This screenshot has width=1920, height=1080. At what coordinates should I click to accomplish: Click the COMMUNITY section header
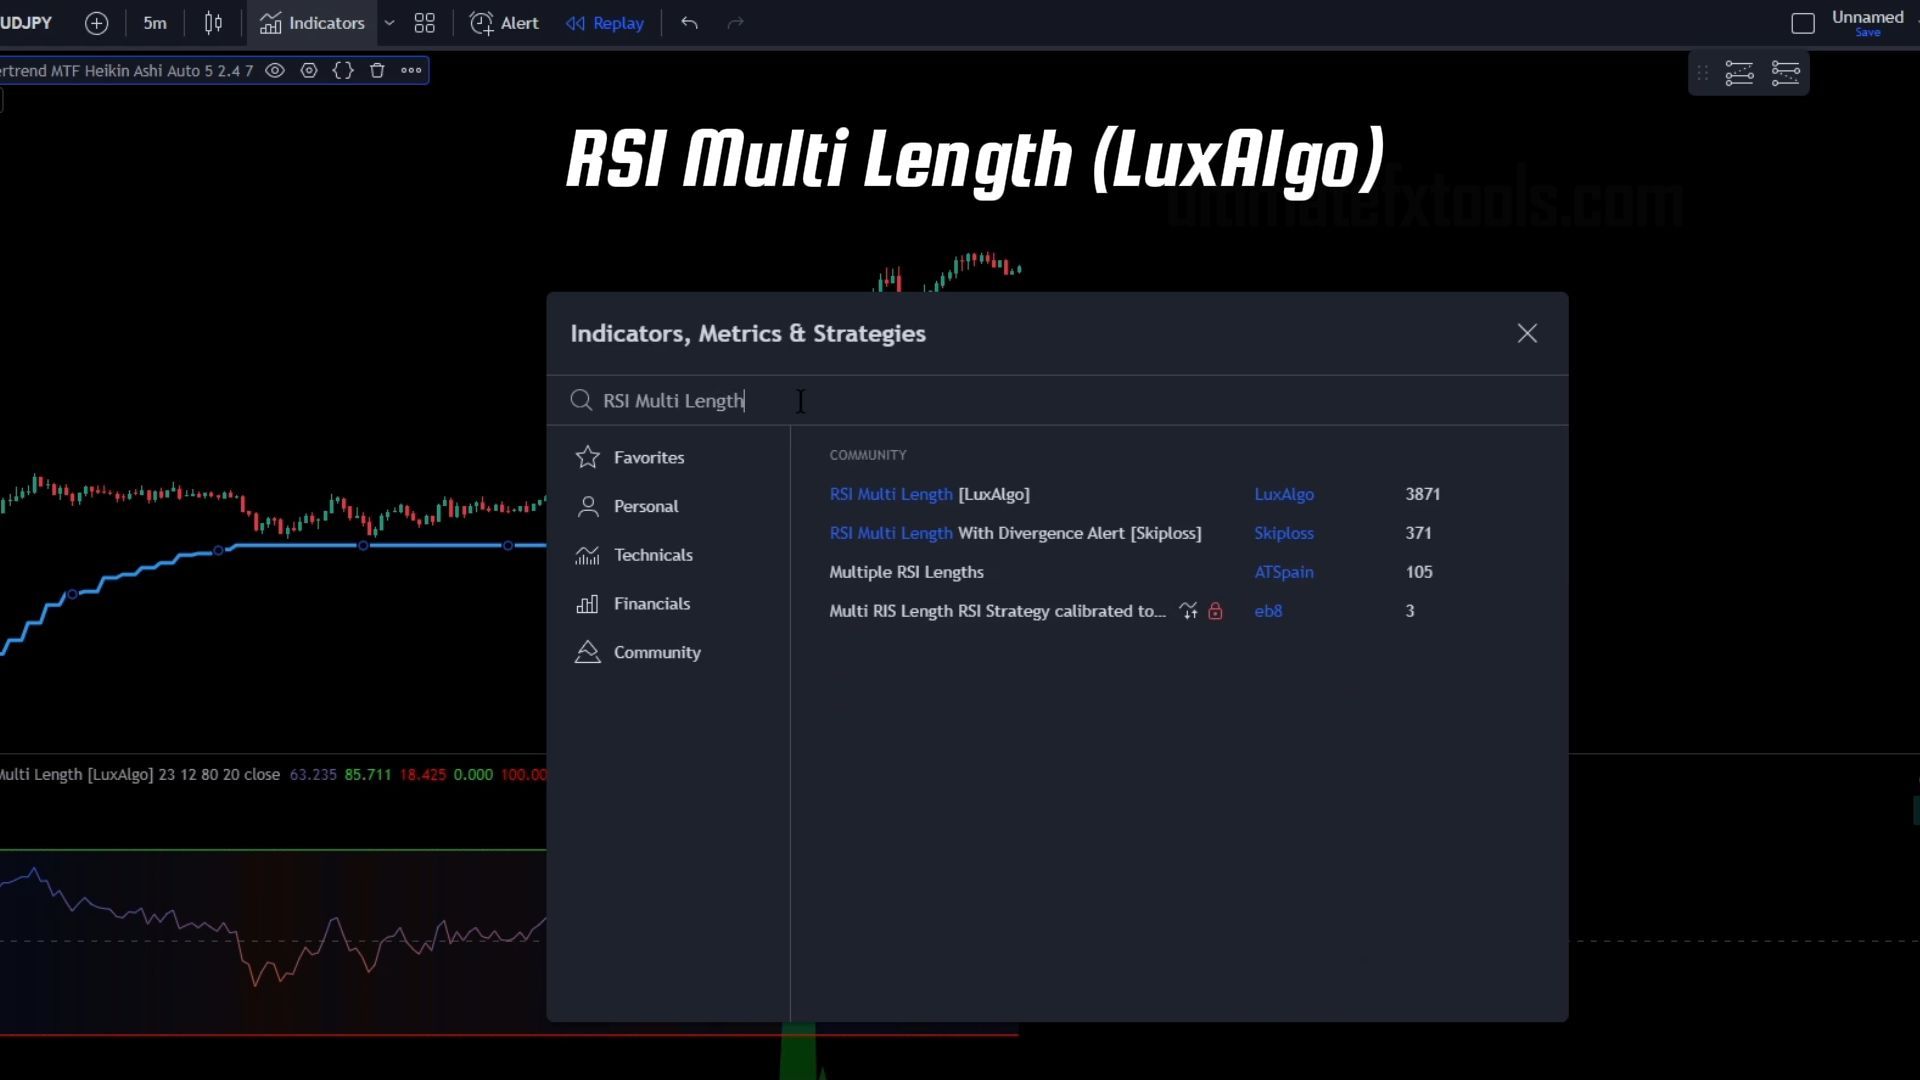click(x=868, y=455)
